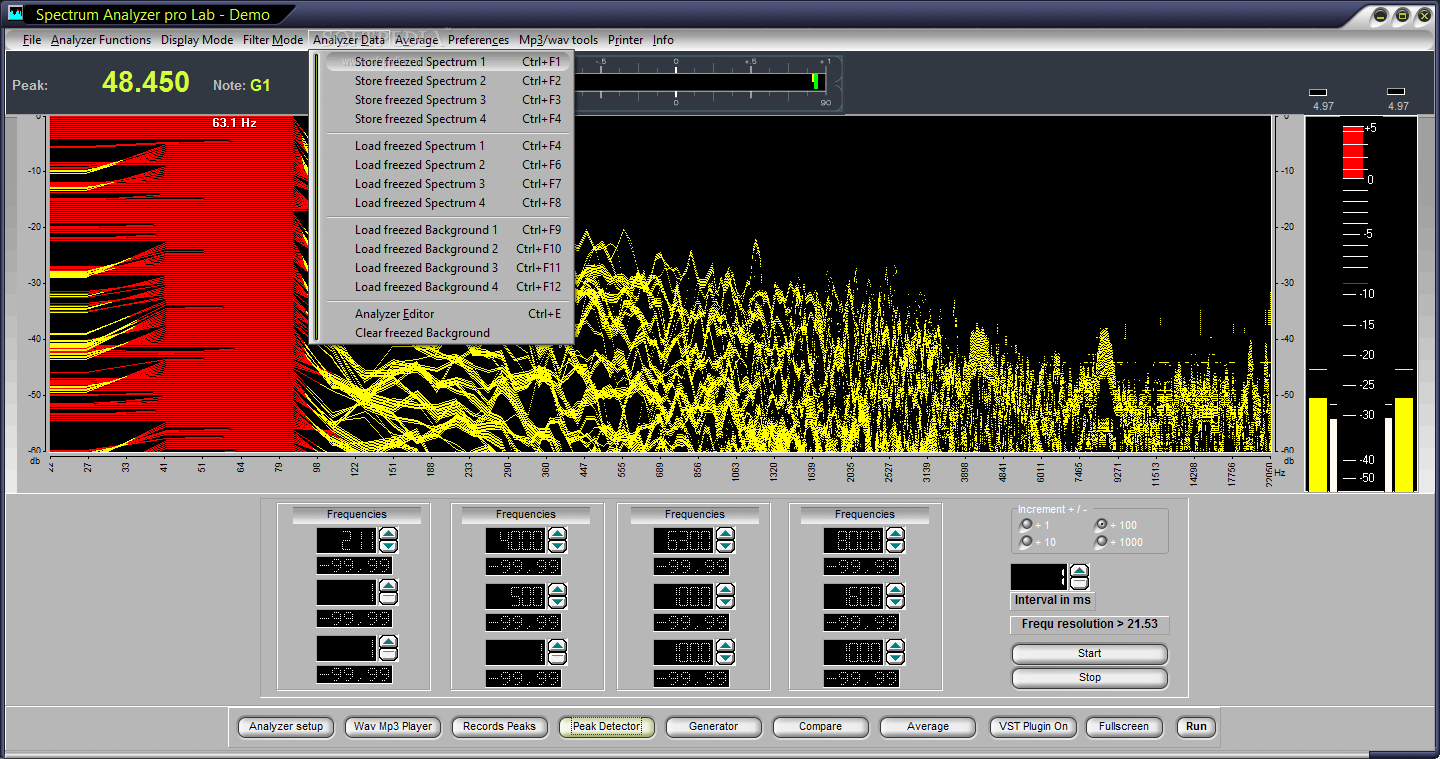Click the Frequ resolution > 21.53 label
1440x759 pixels.
point(1090,624)
